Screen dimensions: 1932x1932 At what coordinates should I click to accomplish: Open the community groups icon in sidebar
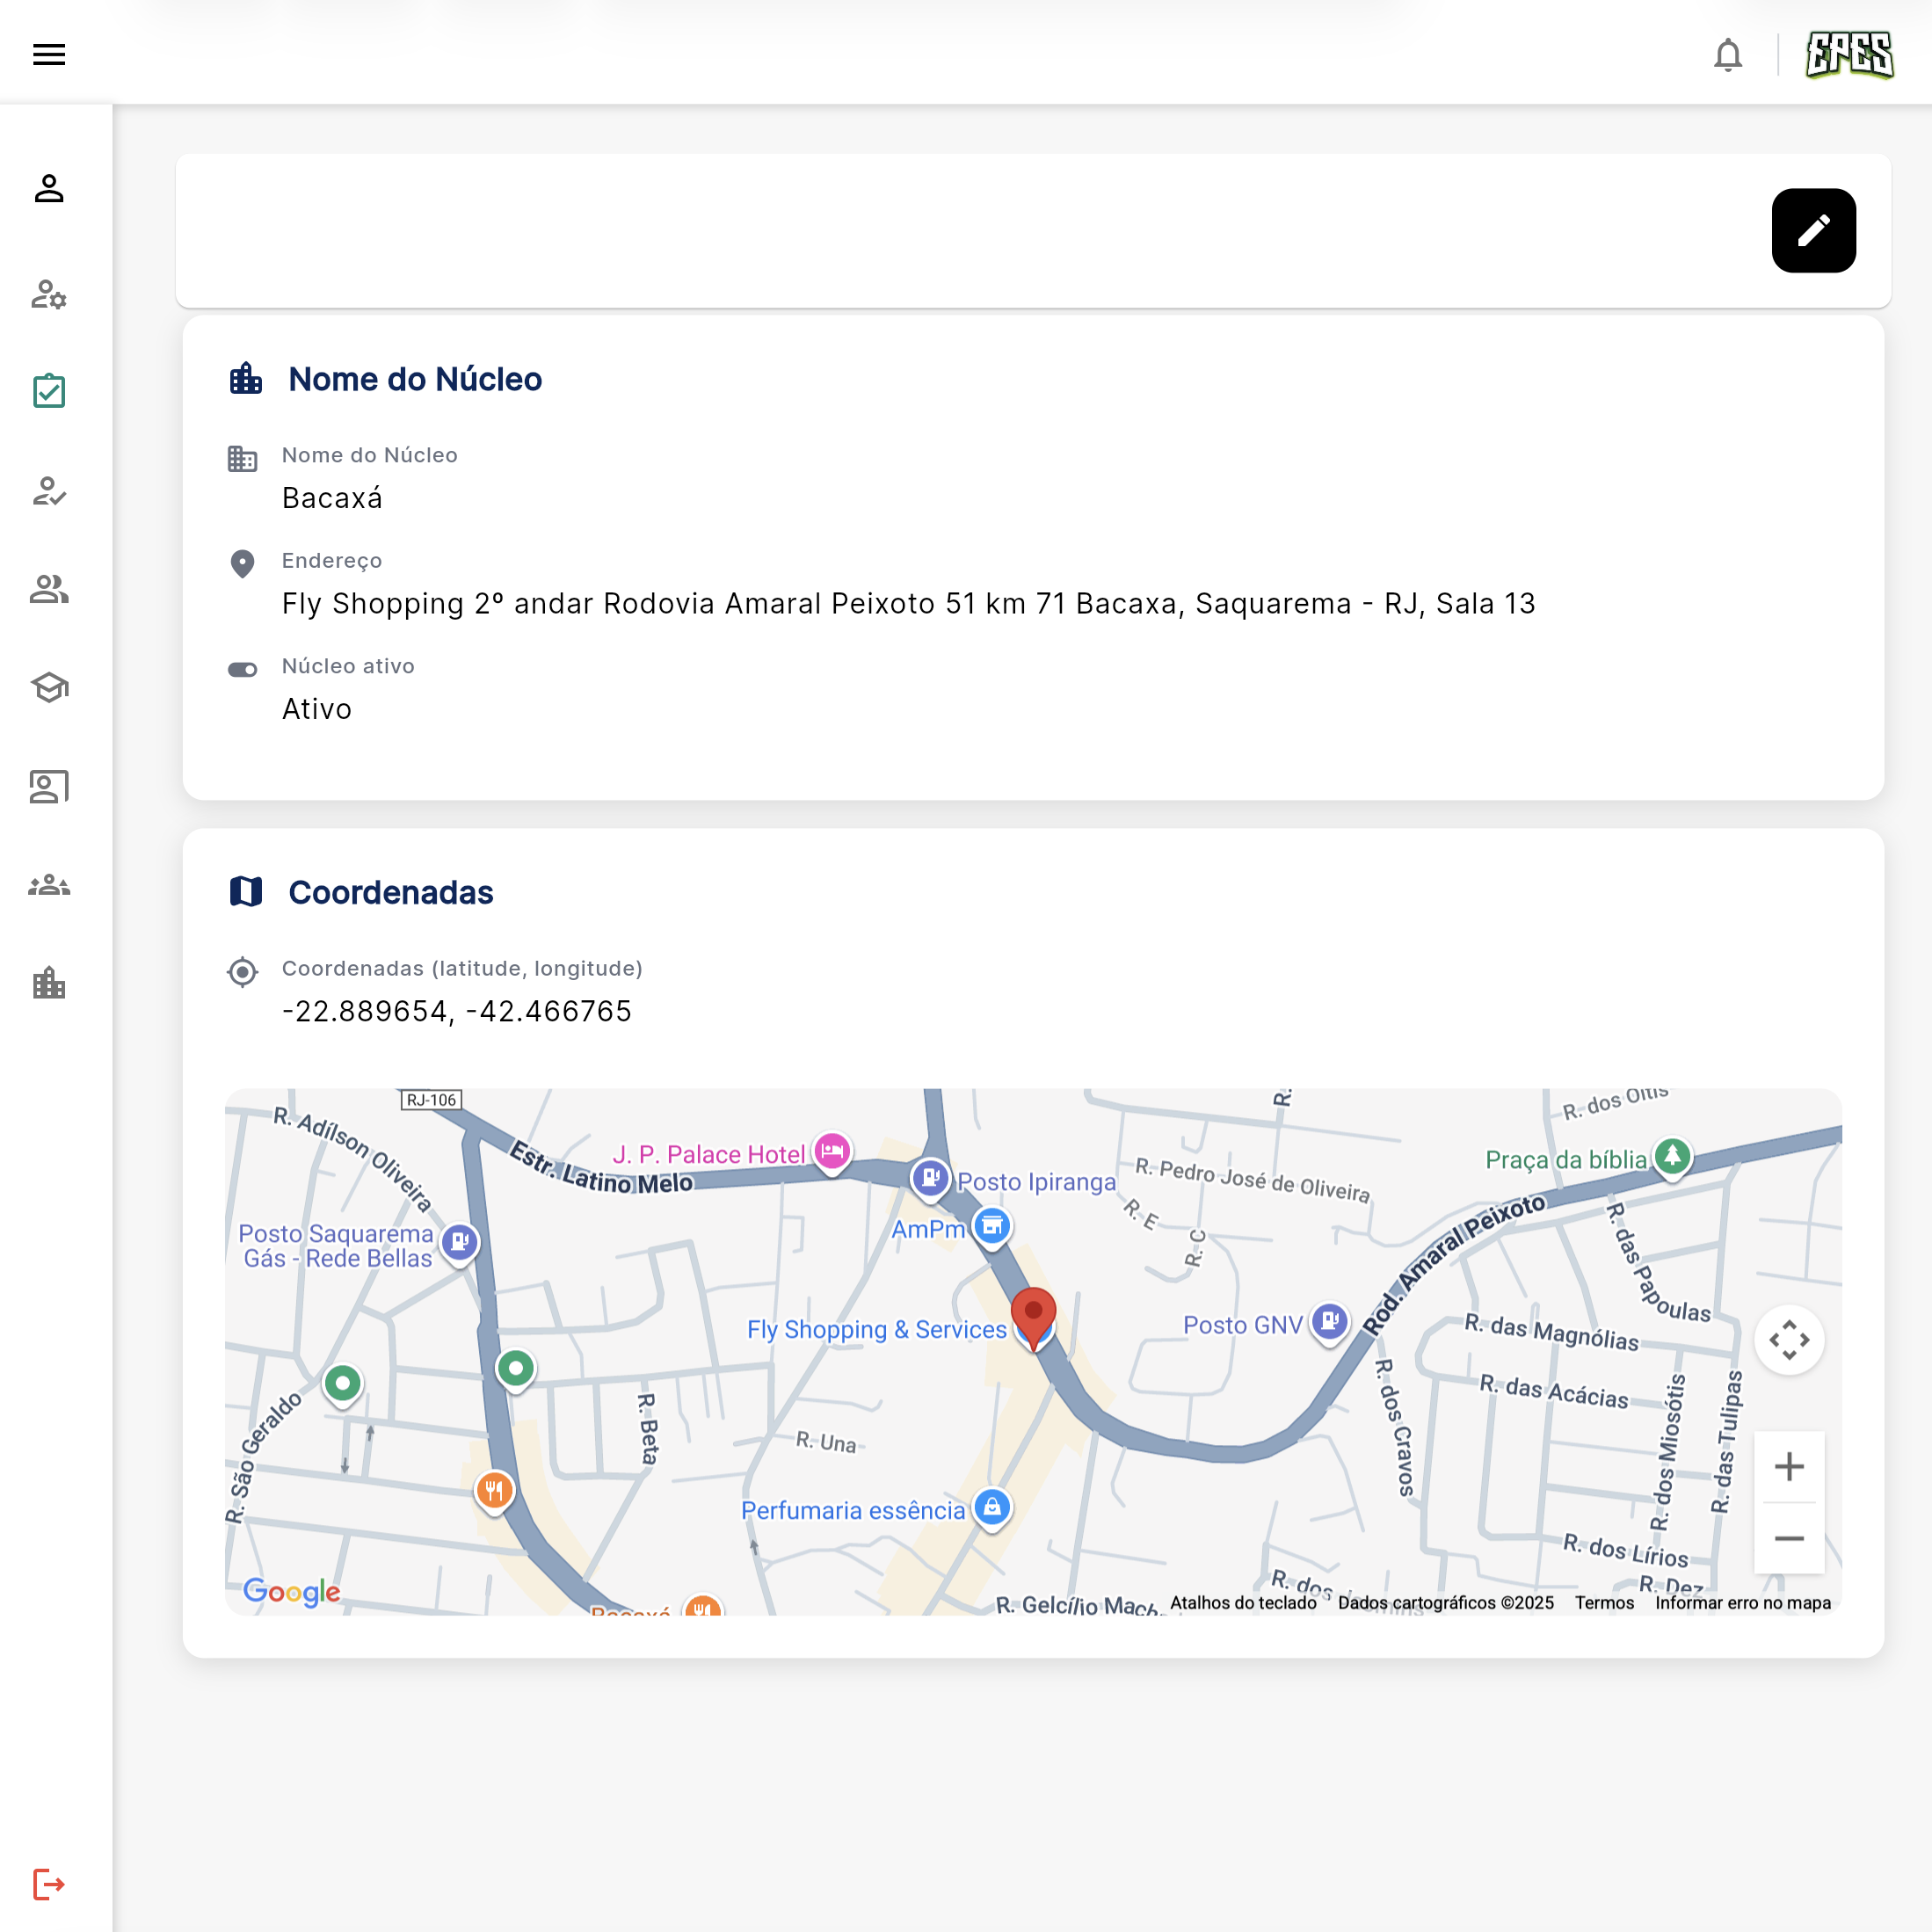[x=49, y=884]
